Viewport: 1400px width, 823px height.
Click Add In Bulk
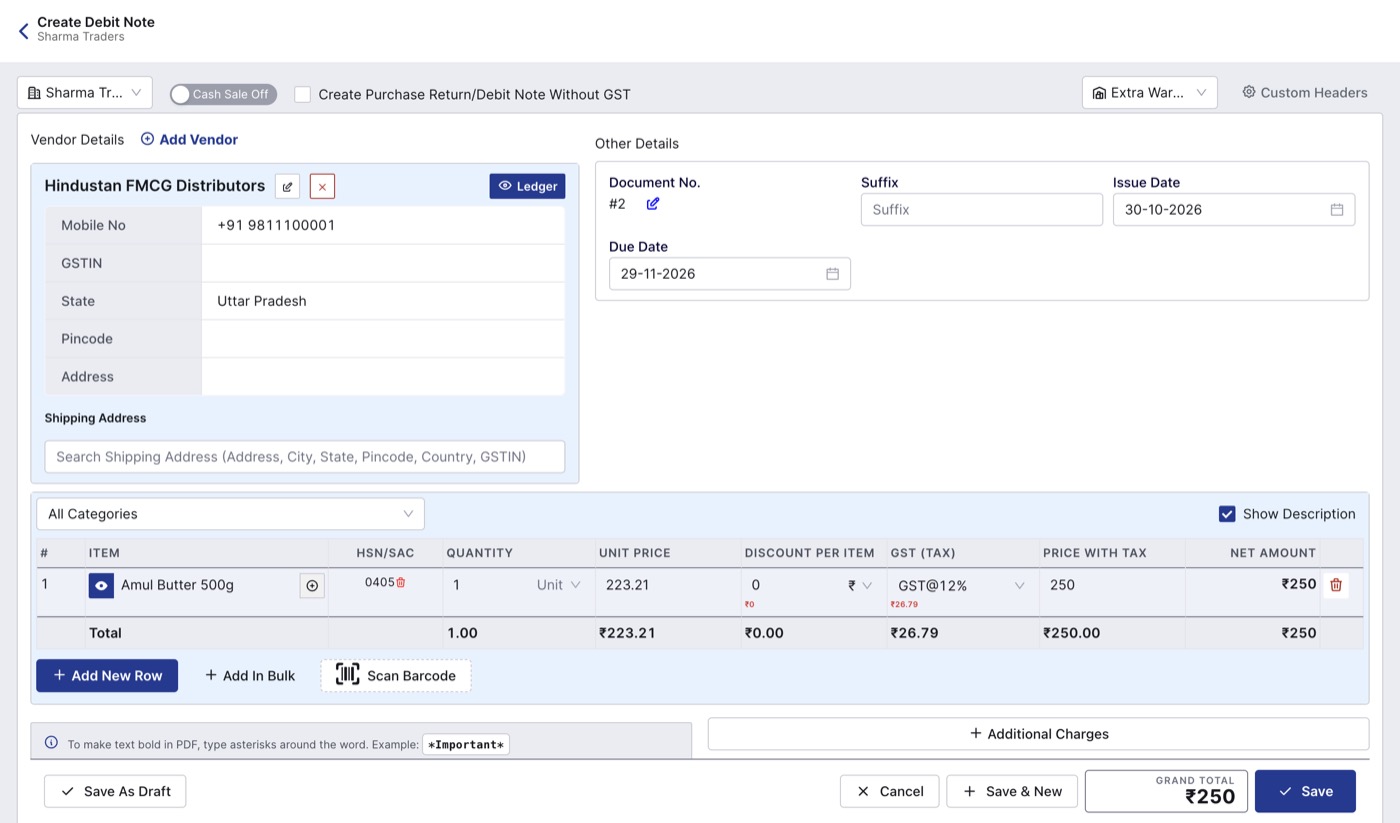(250, 676)
